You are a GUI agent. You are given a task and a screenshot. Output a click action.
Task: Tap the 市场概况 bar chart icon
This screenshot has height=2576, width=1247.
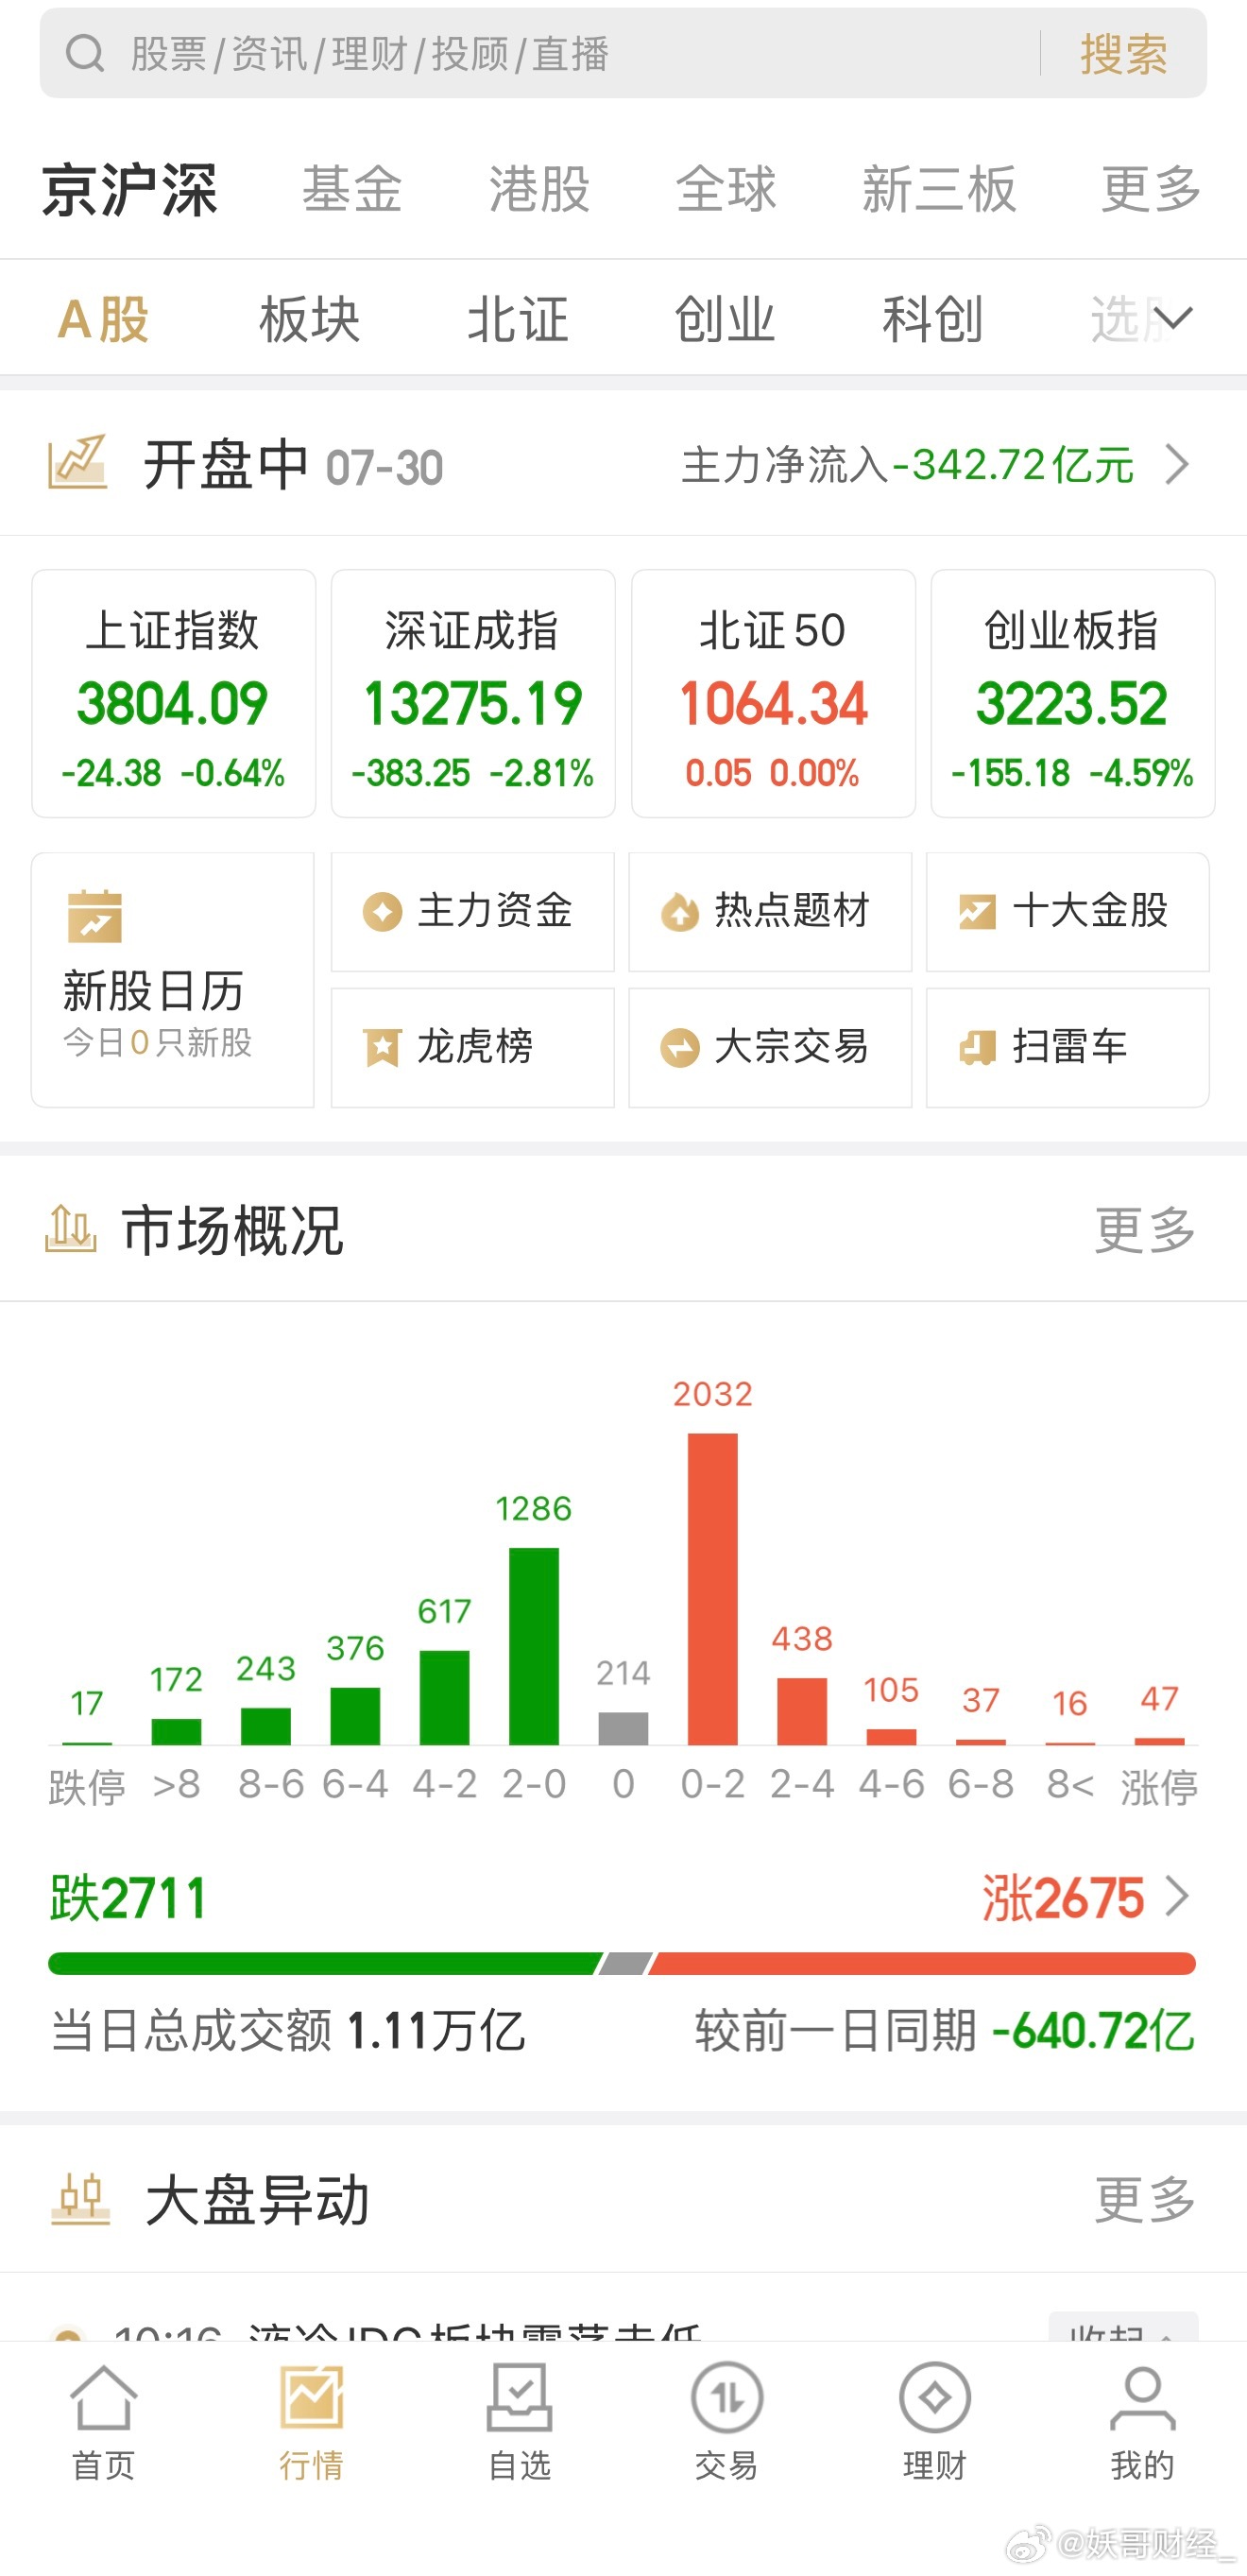71,1229
